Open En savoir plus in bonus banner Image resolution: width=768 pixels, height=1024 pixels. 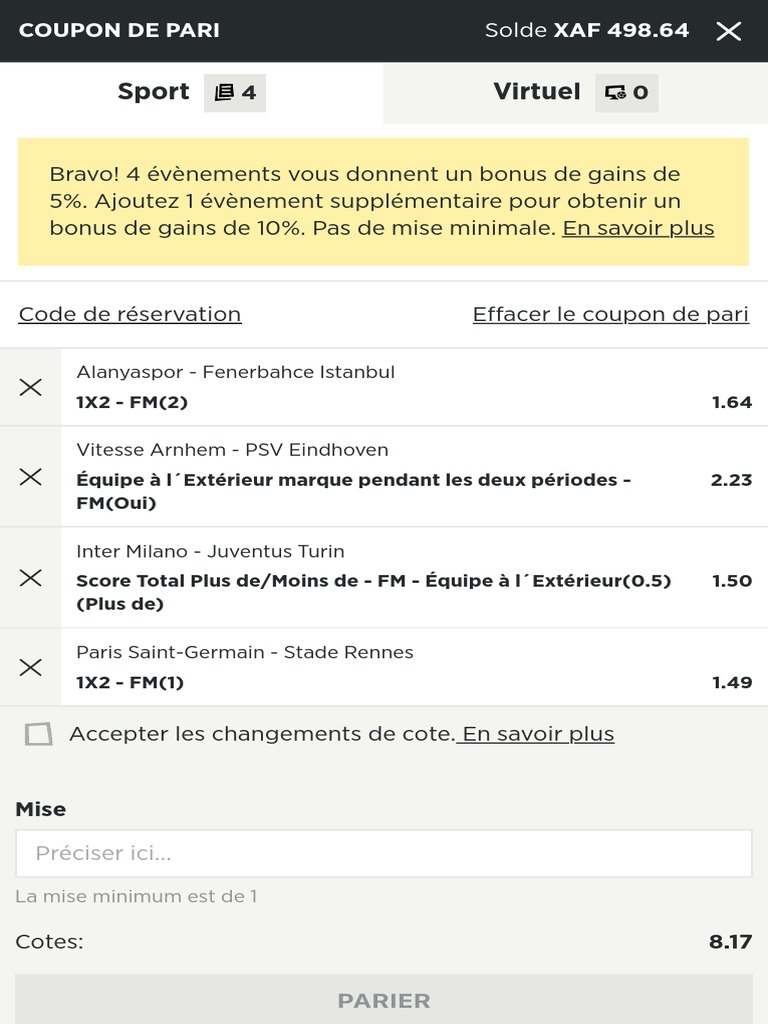pos(638,228)
